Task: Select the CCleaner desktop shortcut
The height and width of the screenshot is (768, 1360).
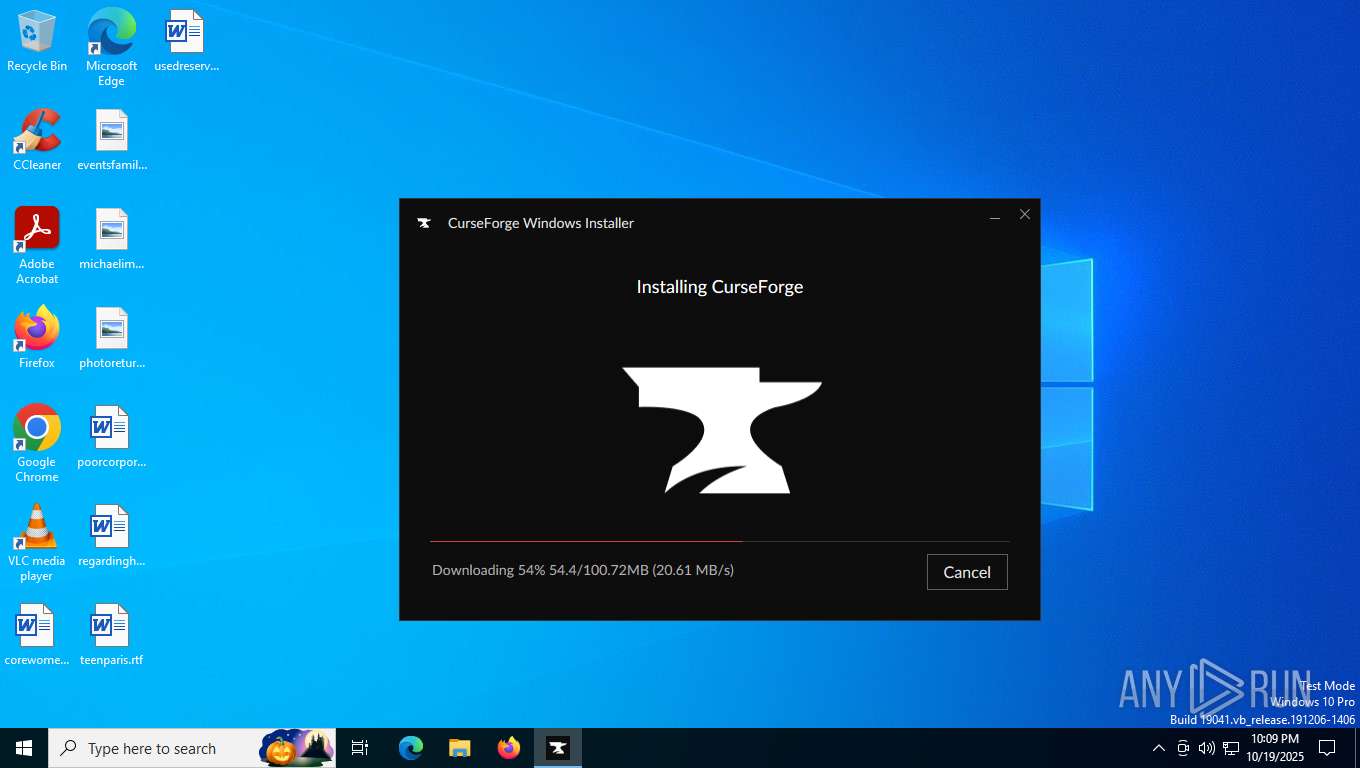Action: tap(37, 140)
